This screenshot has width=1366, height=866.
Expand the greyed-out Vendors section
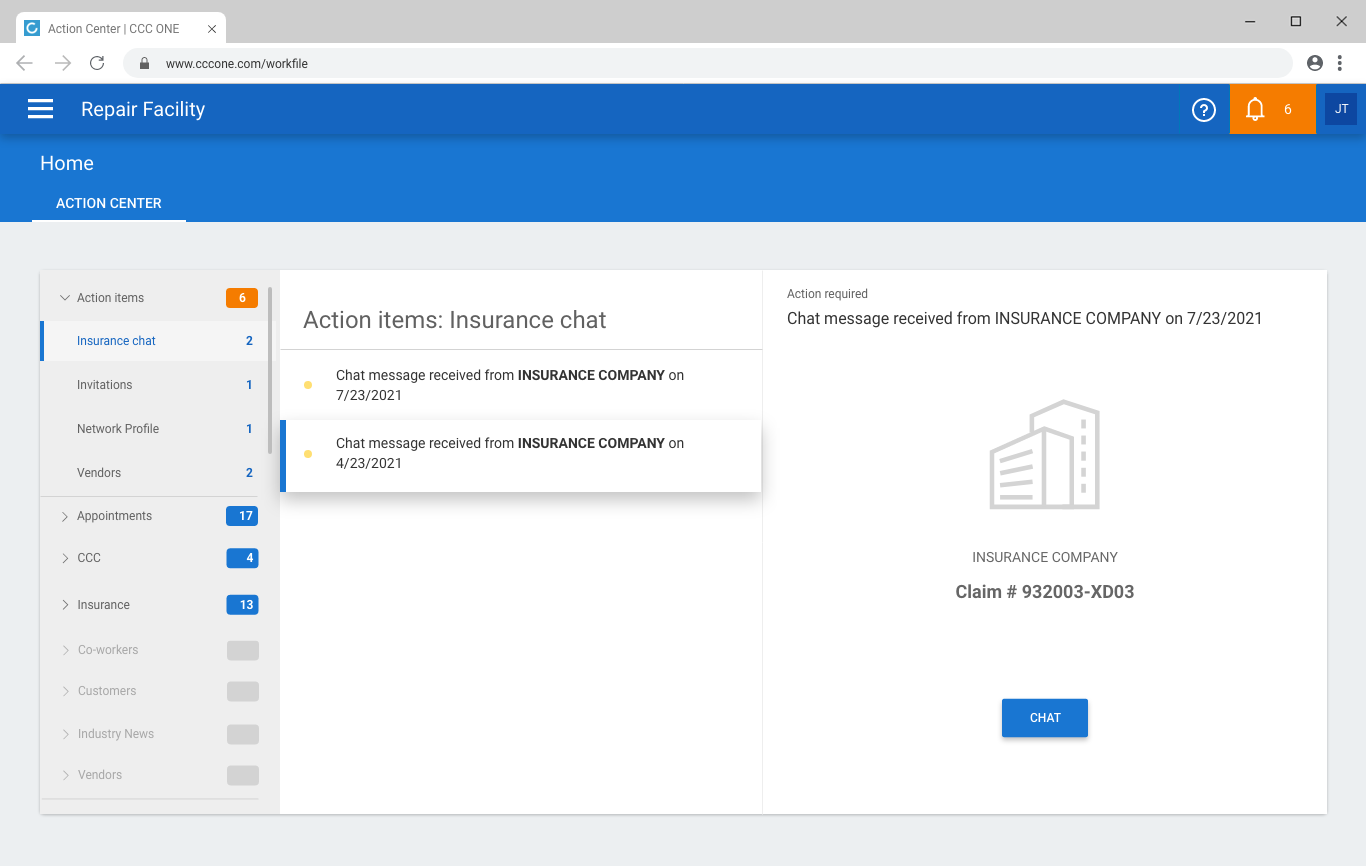click(66, 775)
